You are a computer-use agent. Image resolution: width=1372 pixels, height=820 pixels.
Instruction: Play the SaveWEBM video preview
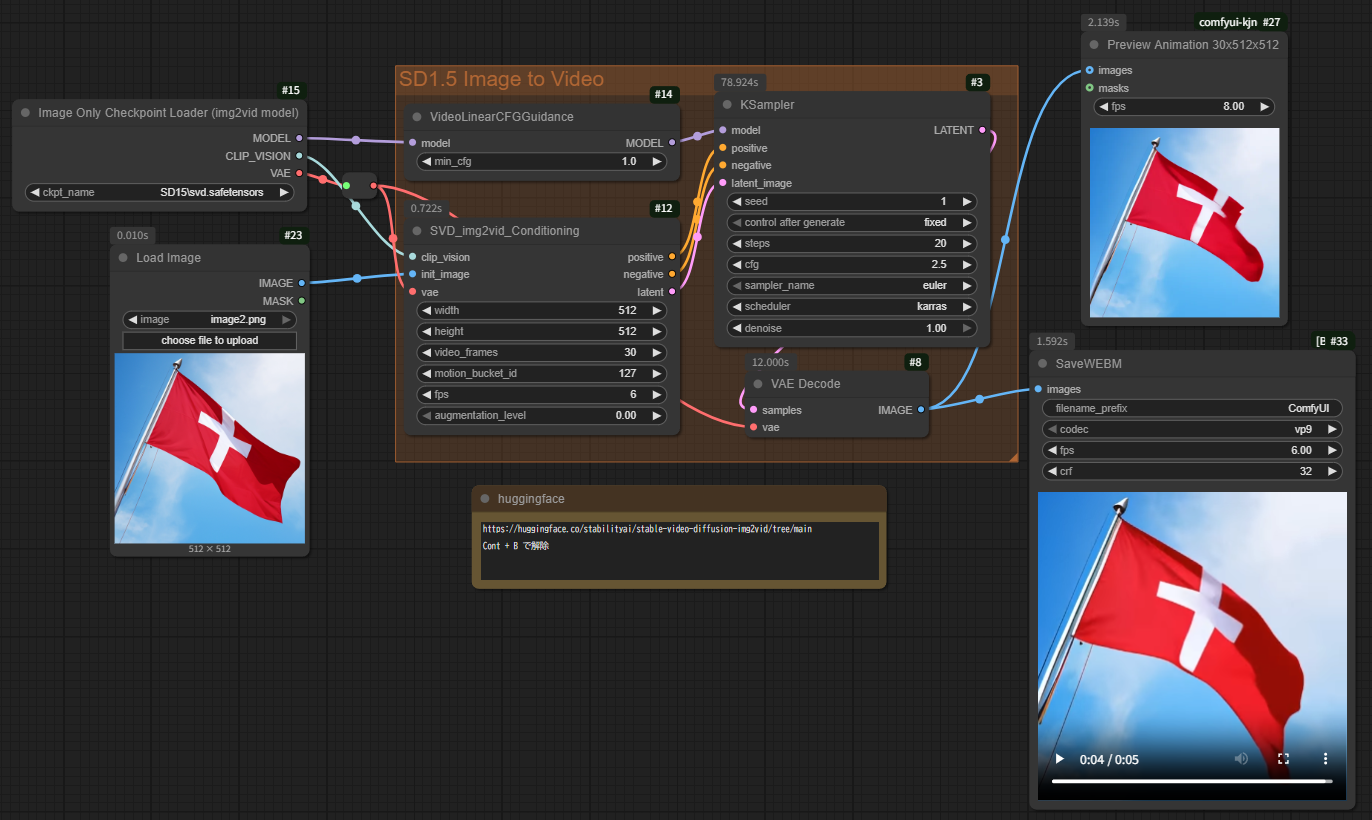pyautogui.click(x=1059, y=759)
